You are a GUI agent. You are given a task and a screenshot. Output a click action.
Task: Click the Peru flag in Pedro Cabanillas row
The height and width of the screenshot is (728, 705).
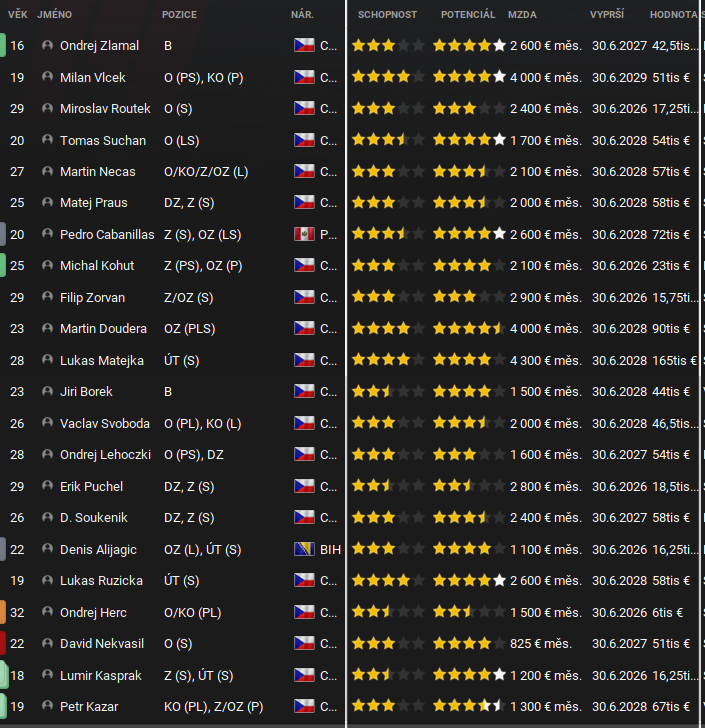[x=304, y=234]
